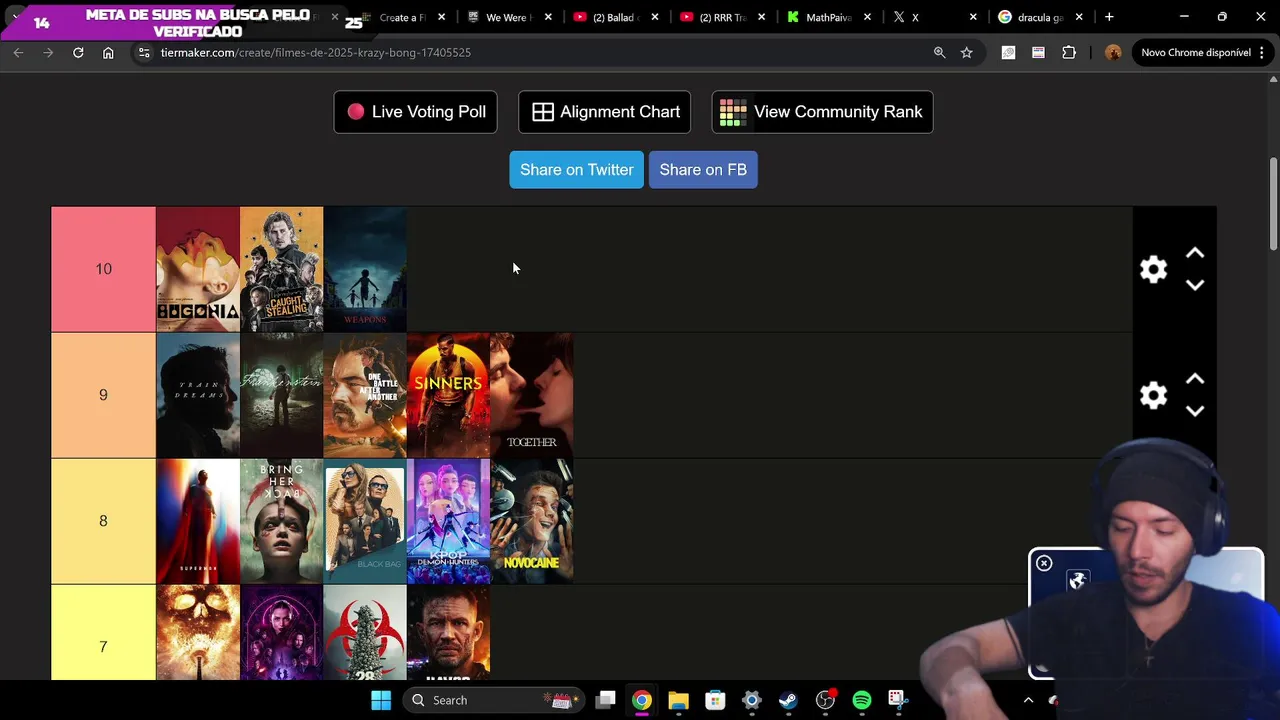Click the yellow tier 8 label
This screenshot has width=1280, height=720.
(x=103, y=521)
